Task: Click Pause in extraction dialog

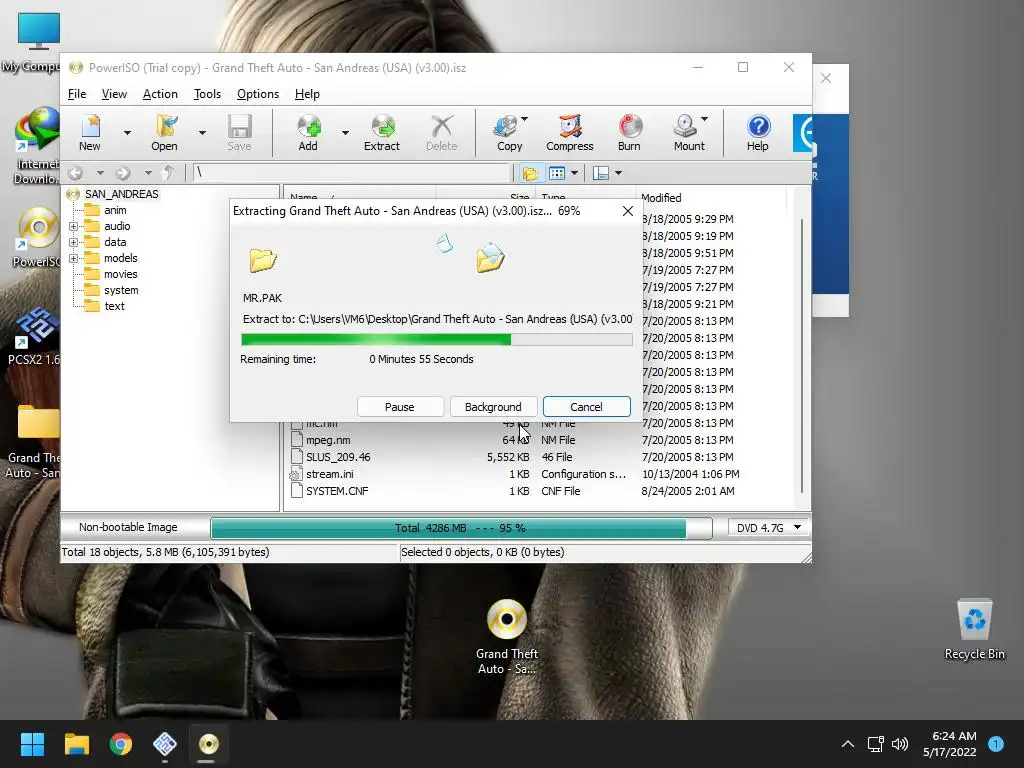Action: pyautogui.click(x=400, y=407)
